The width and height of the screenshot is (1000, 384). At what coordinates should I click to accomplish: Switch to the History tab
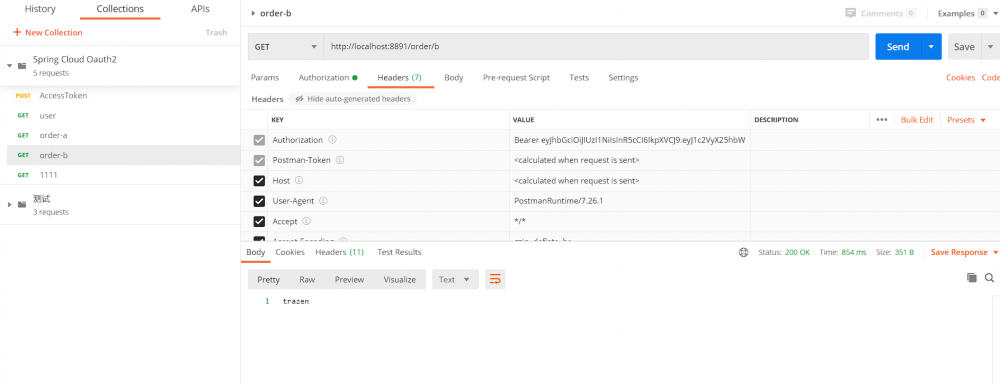point(40,9)
